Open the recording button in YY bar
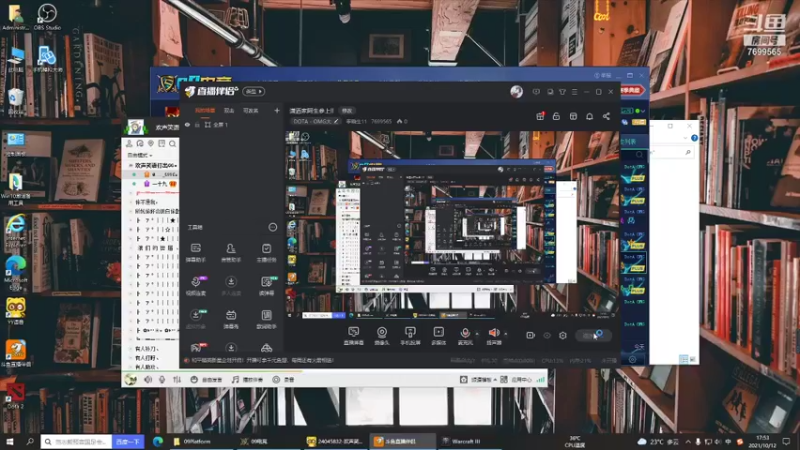This screenshot has height=450, width=800. coord(284,380)
